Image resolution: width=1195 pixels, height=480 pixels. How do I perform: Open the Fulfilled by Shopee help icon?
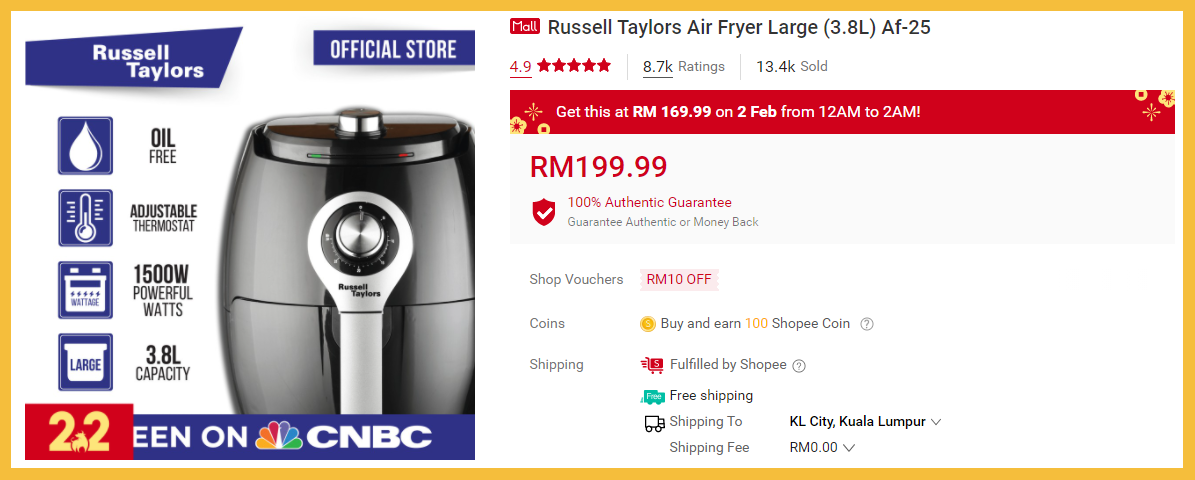pos(799,366)
